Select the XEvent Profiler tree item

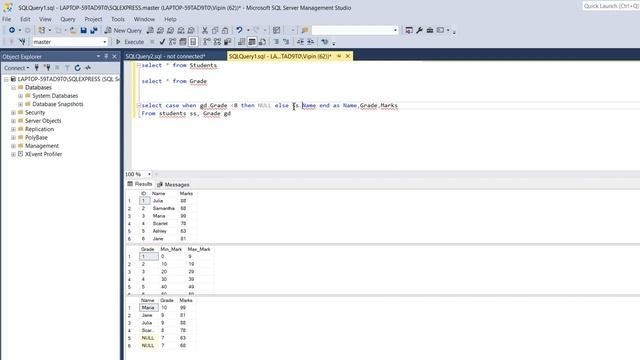(x=43, y=154)
